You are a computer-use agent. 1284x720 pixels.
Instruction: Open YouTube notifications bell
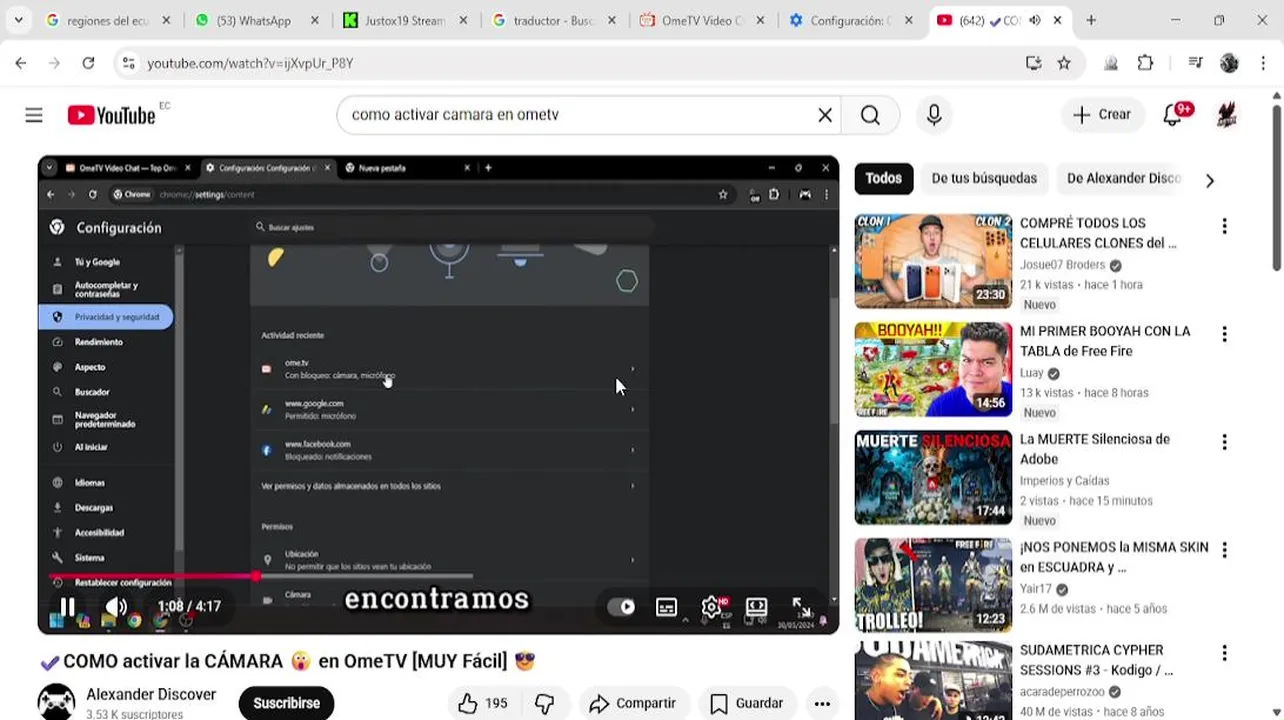pos(1173,115)
